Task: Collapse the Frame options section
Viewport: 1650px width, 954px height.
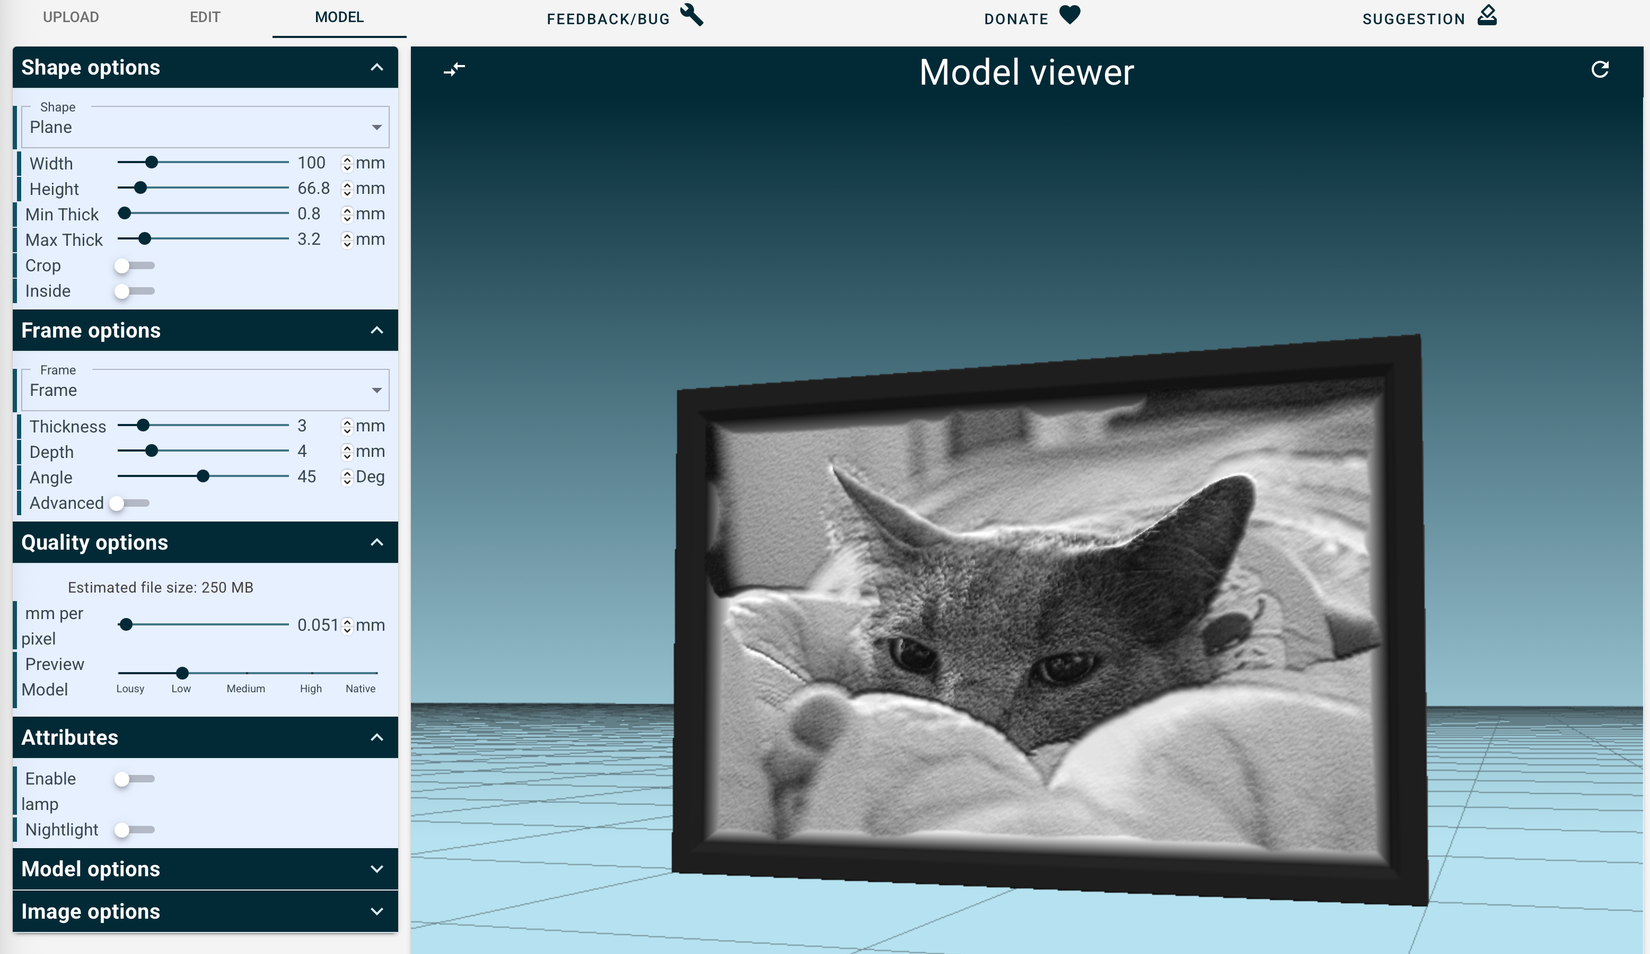Action: pos(205,330)
